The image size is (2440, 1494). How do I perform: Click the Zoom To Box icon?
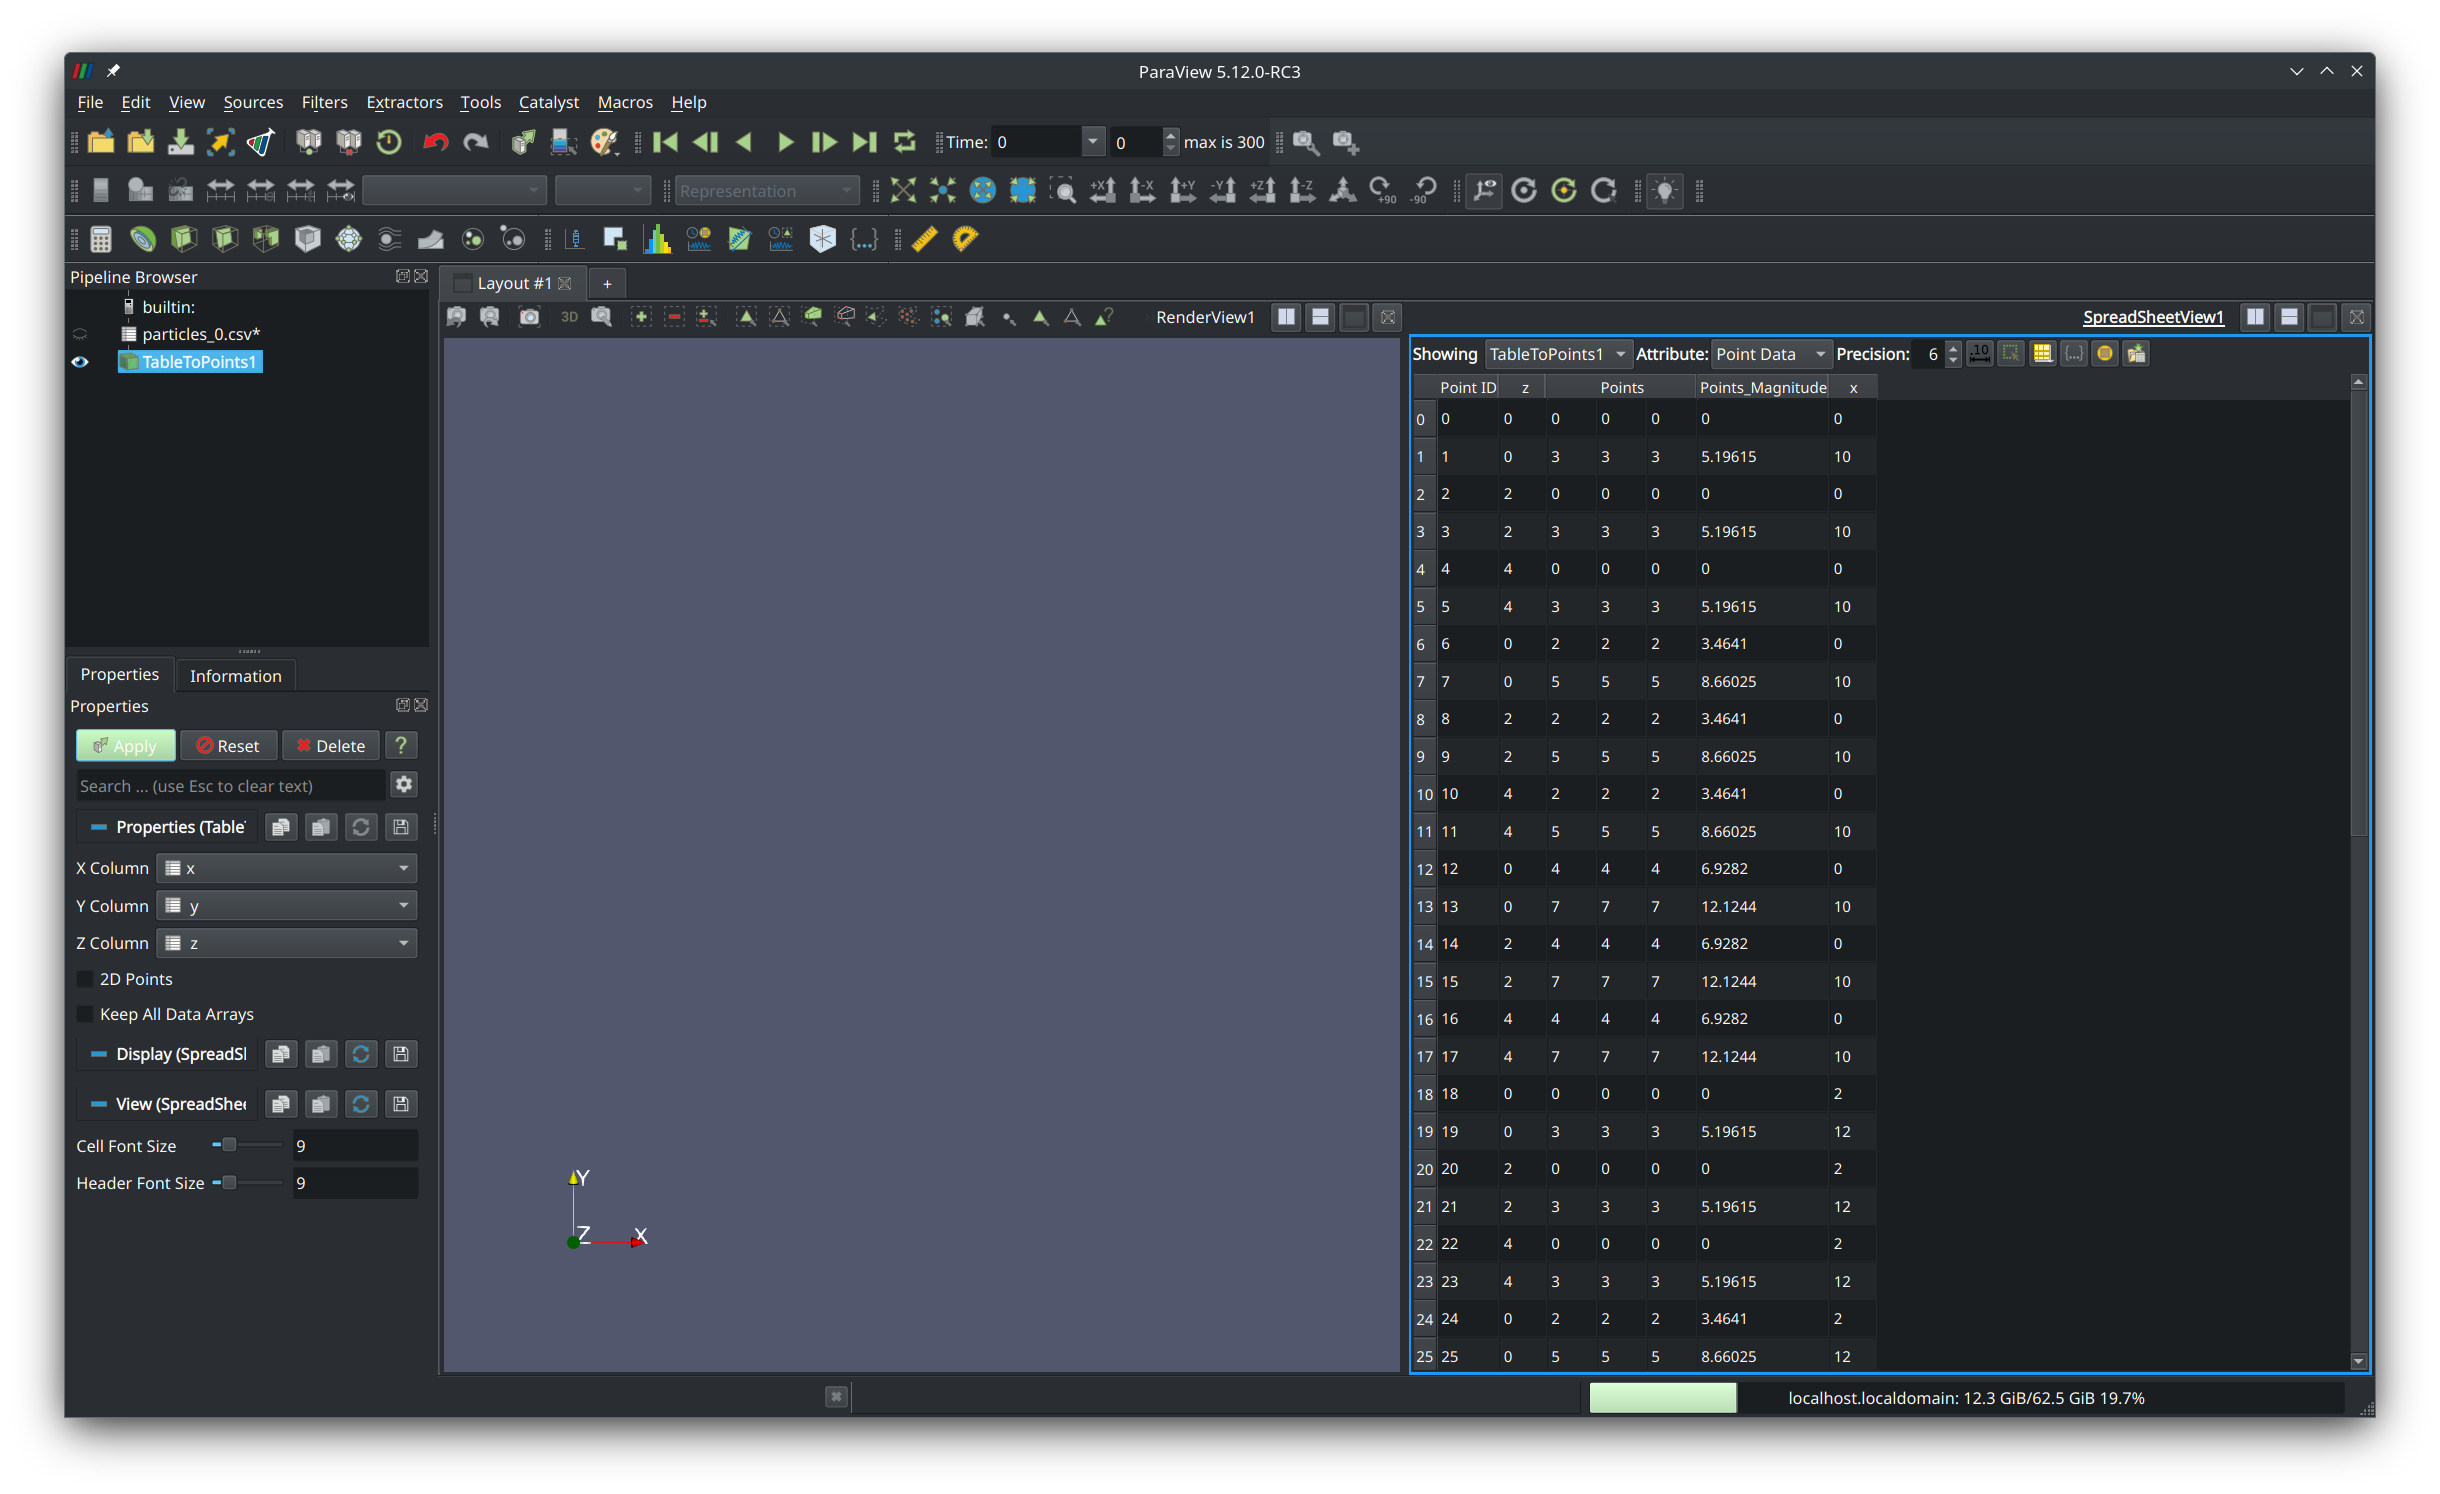[1063, 190]
